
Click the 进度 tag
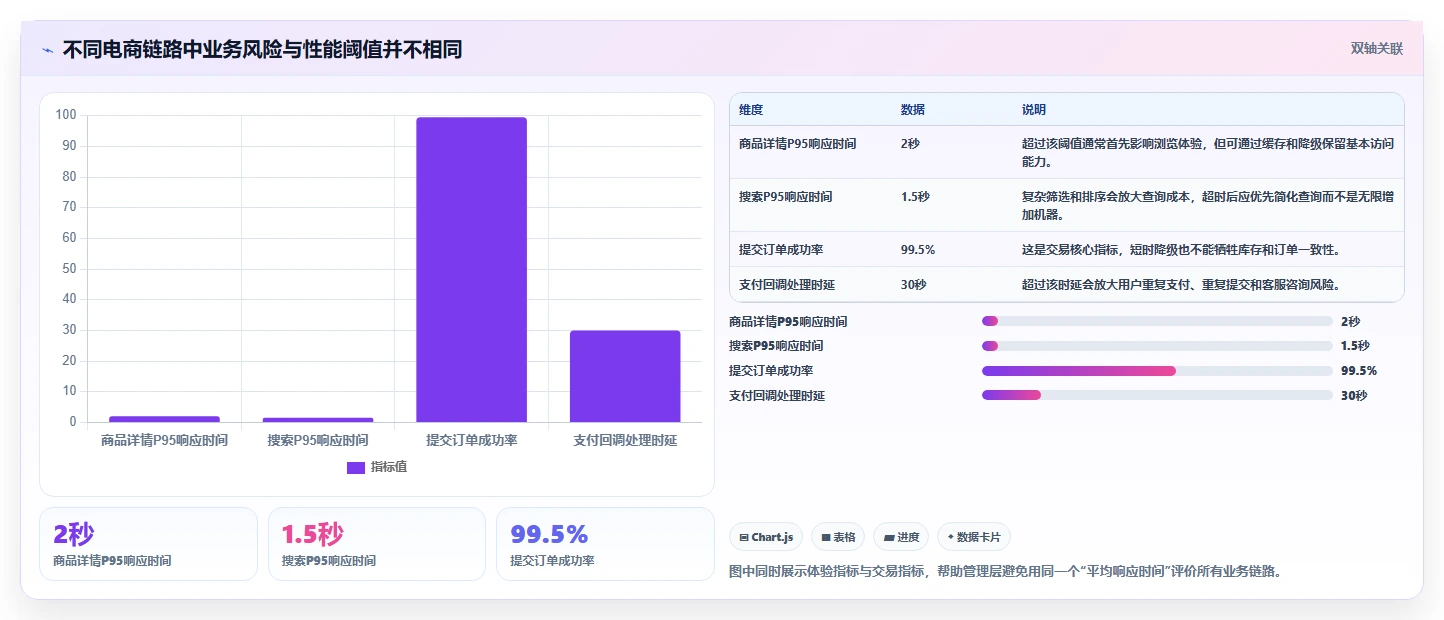coord(901,537)
